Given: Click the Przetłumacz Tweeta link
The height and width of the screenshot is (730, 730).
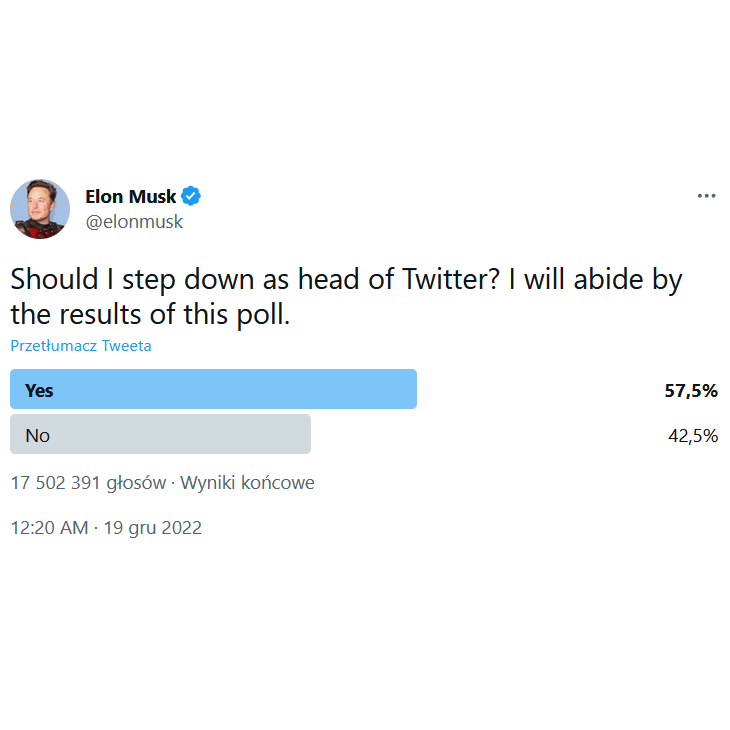Looking at the screenshot, I should click(x=81, y=346).
